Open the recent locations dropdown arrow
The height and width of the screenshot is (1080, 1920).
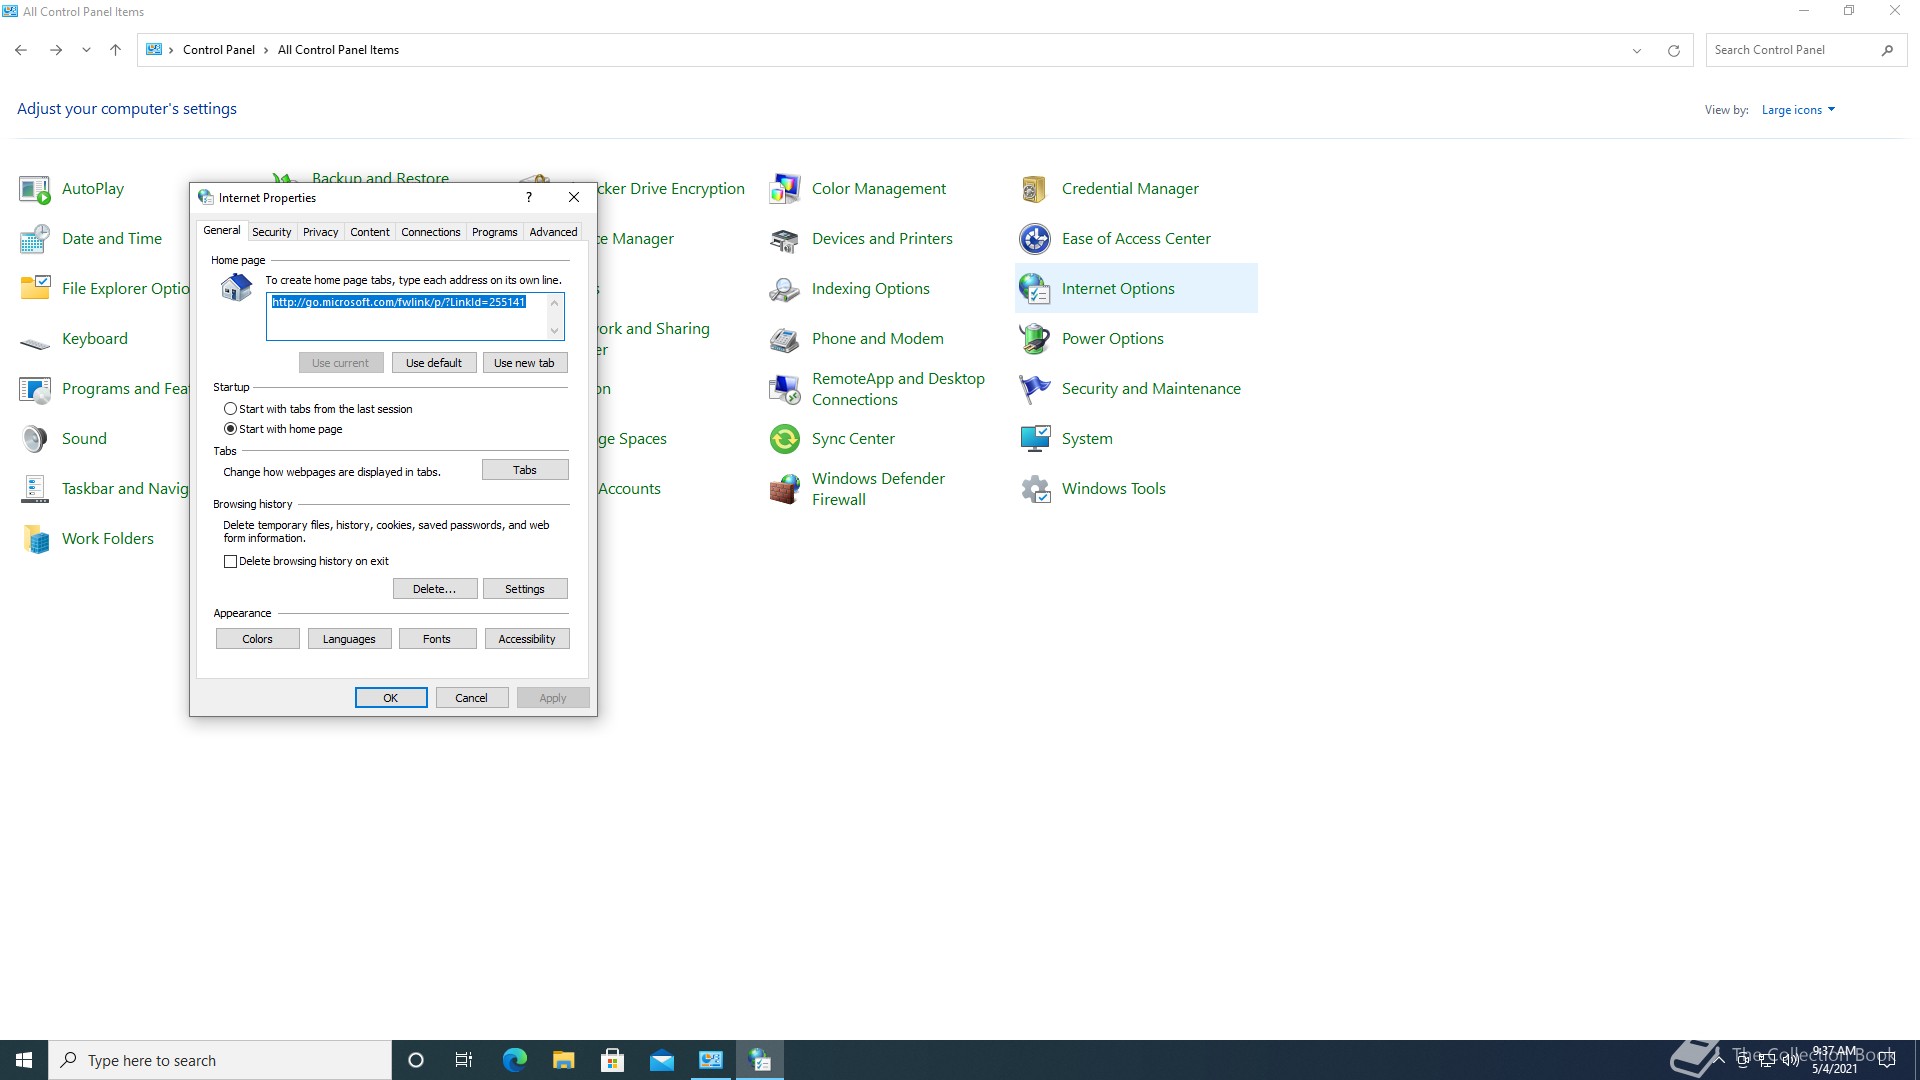click(86, 50)
